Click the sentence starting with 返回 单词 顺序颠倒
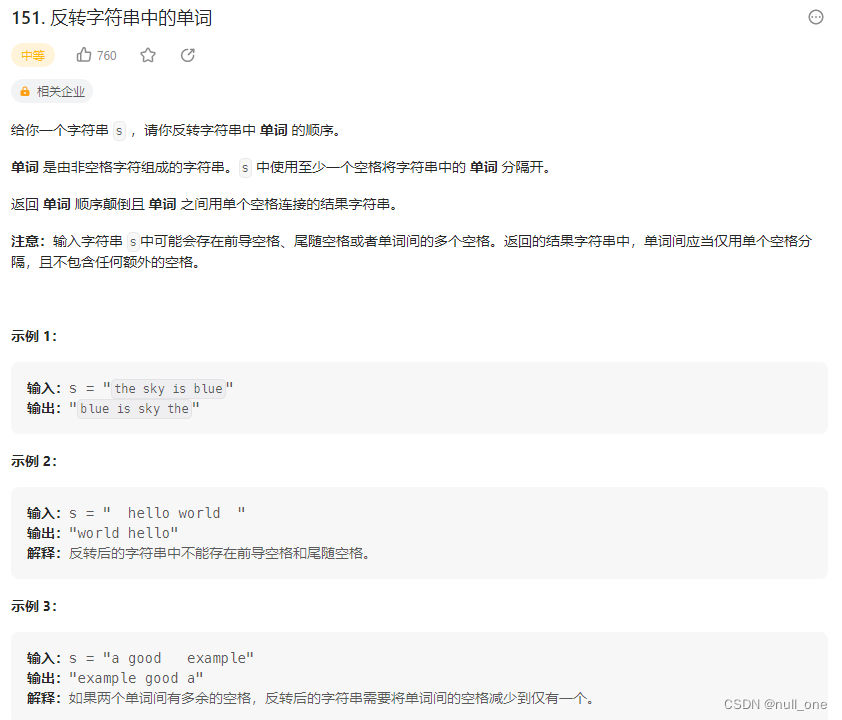The image size is (842, 720). click(204, 205)
